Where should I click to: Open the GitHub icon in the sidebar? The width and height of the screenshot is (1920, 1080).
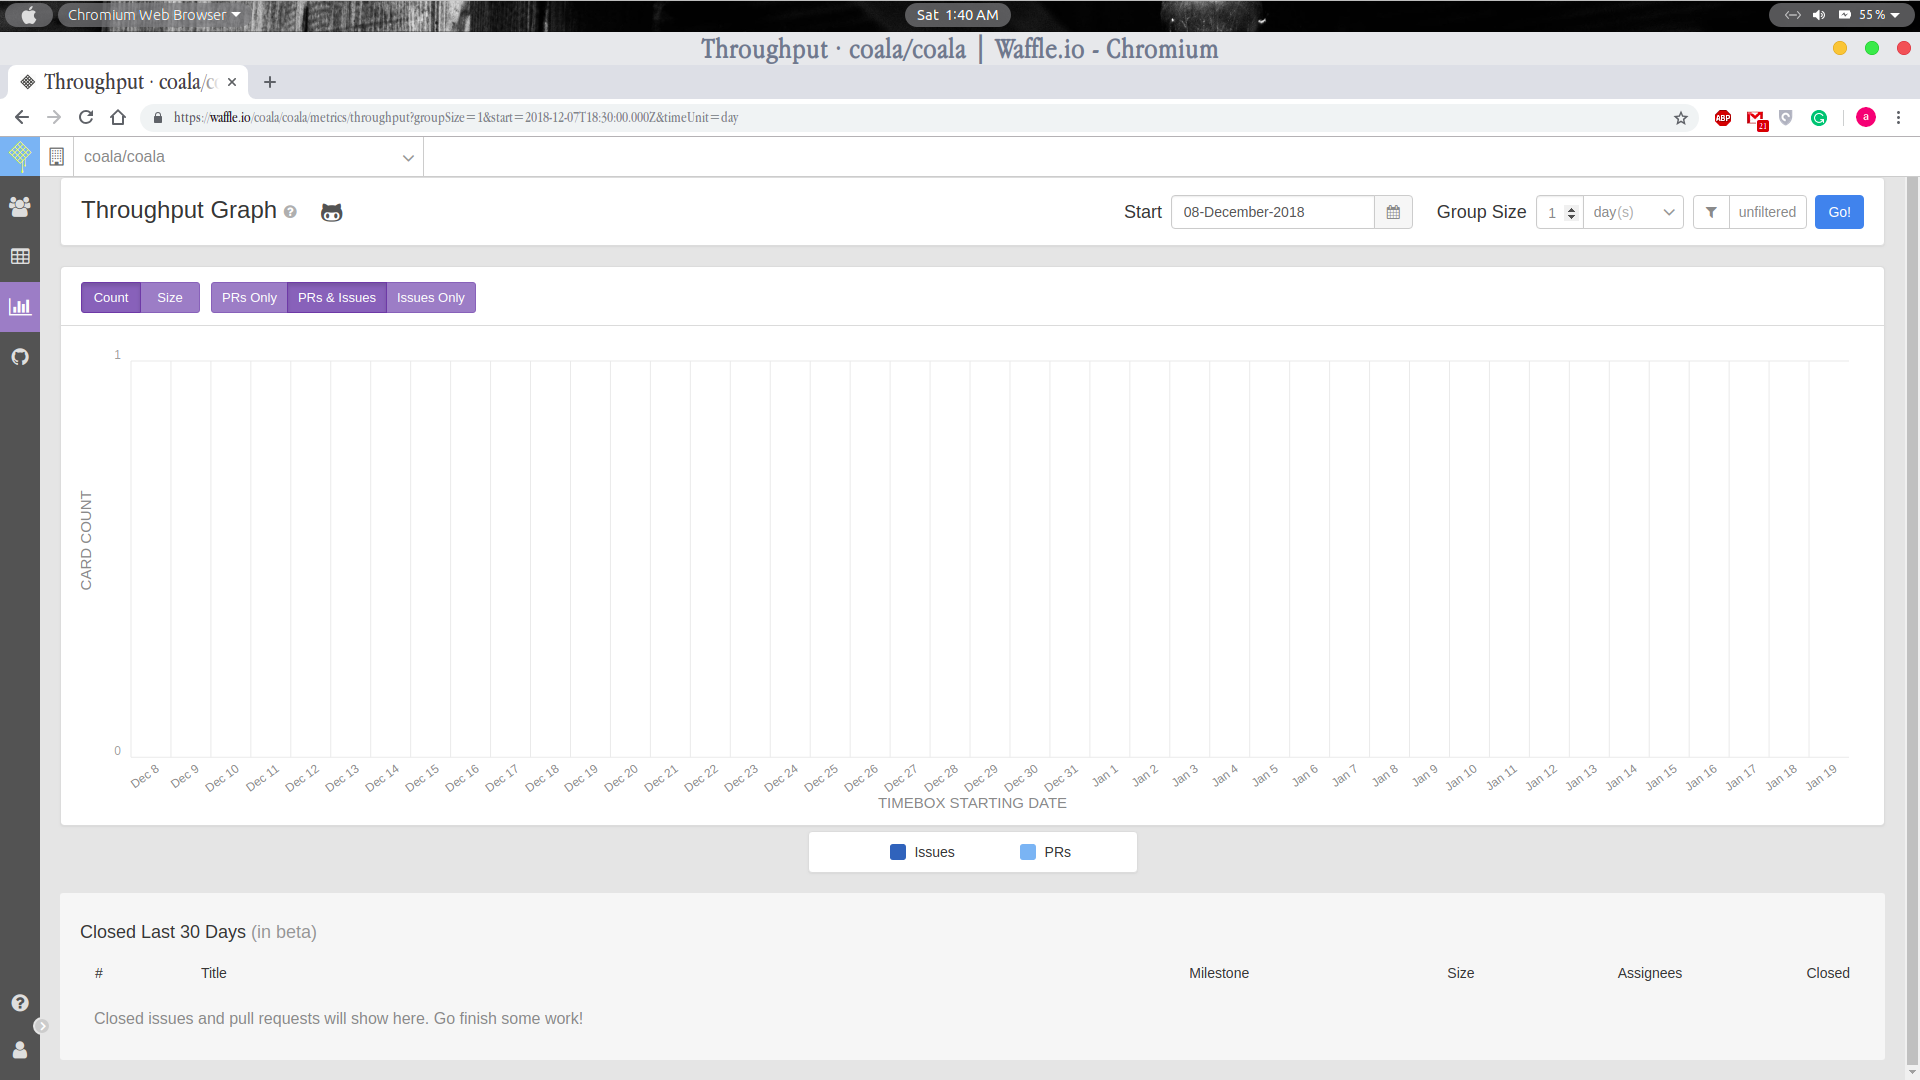[x=19, y=356]
